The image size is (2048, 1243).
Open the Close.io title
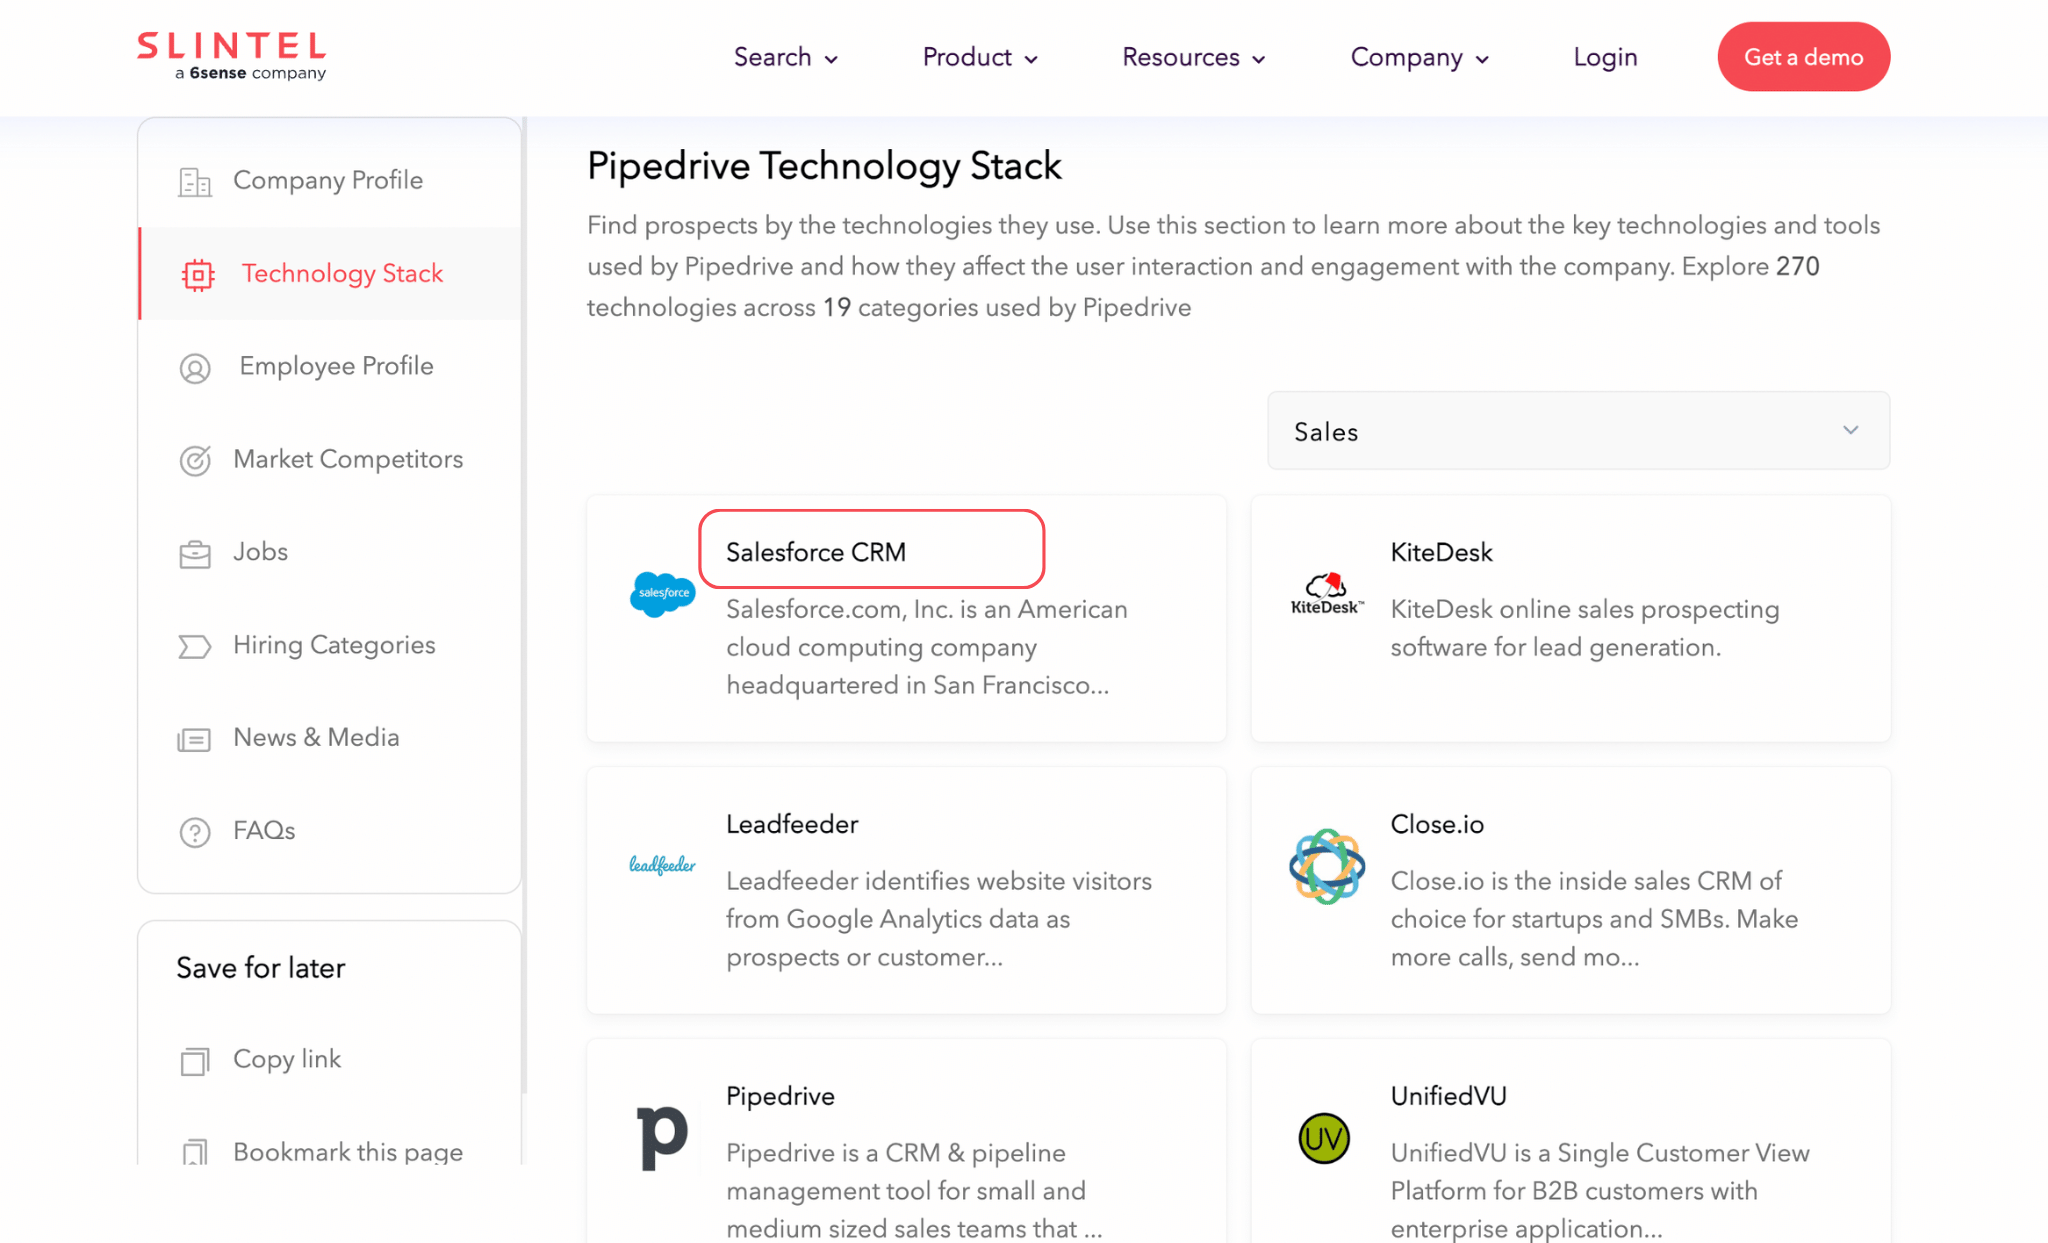1437,824
